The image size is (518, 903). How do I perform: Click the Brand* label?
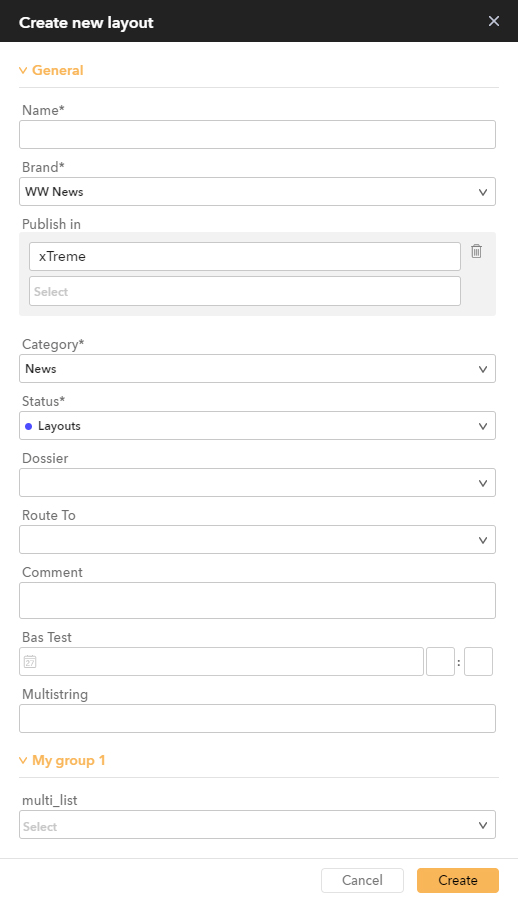[43, 167]
